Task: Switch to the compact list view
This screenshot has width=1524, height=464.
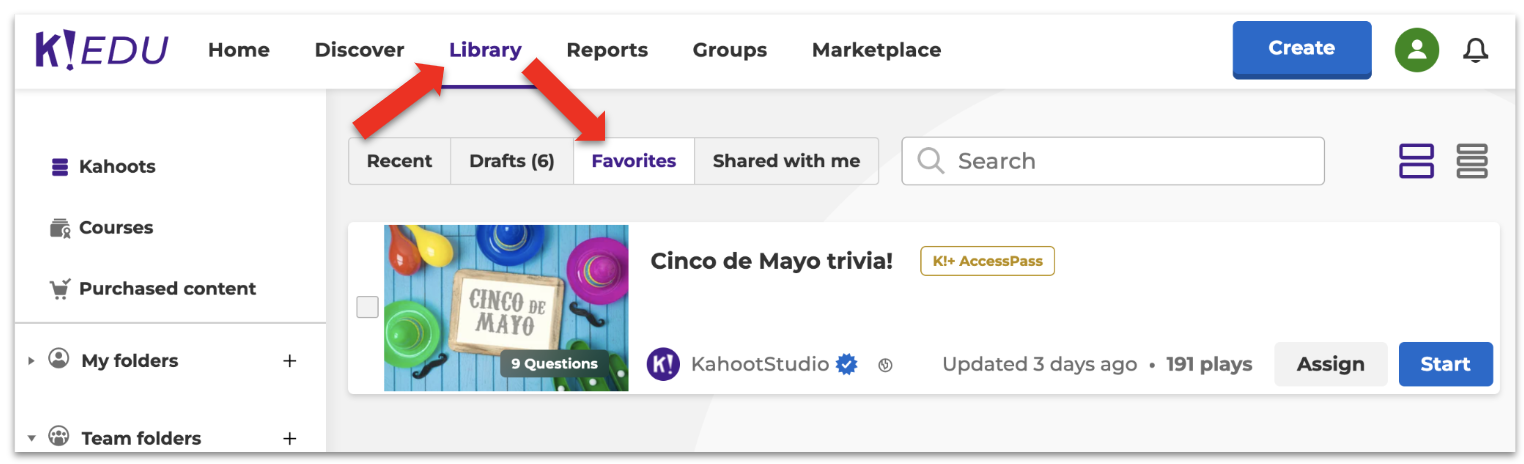Action: point(1472,161)
